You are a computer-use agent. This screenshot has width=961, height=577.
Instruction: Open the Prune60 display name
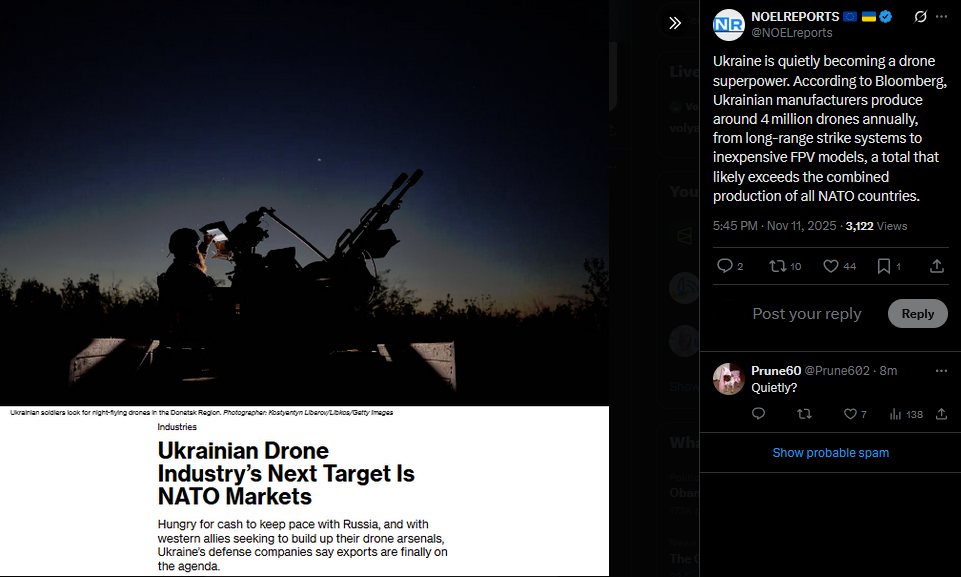(776, 370)
